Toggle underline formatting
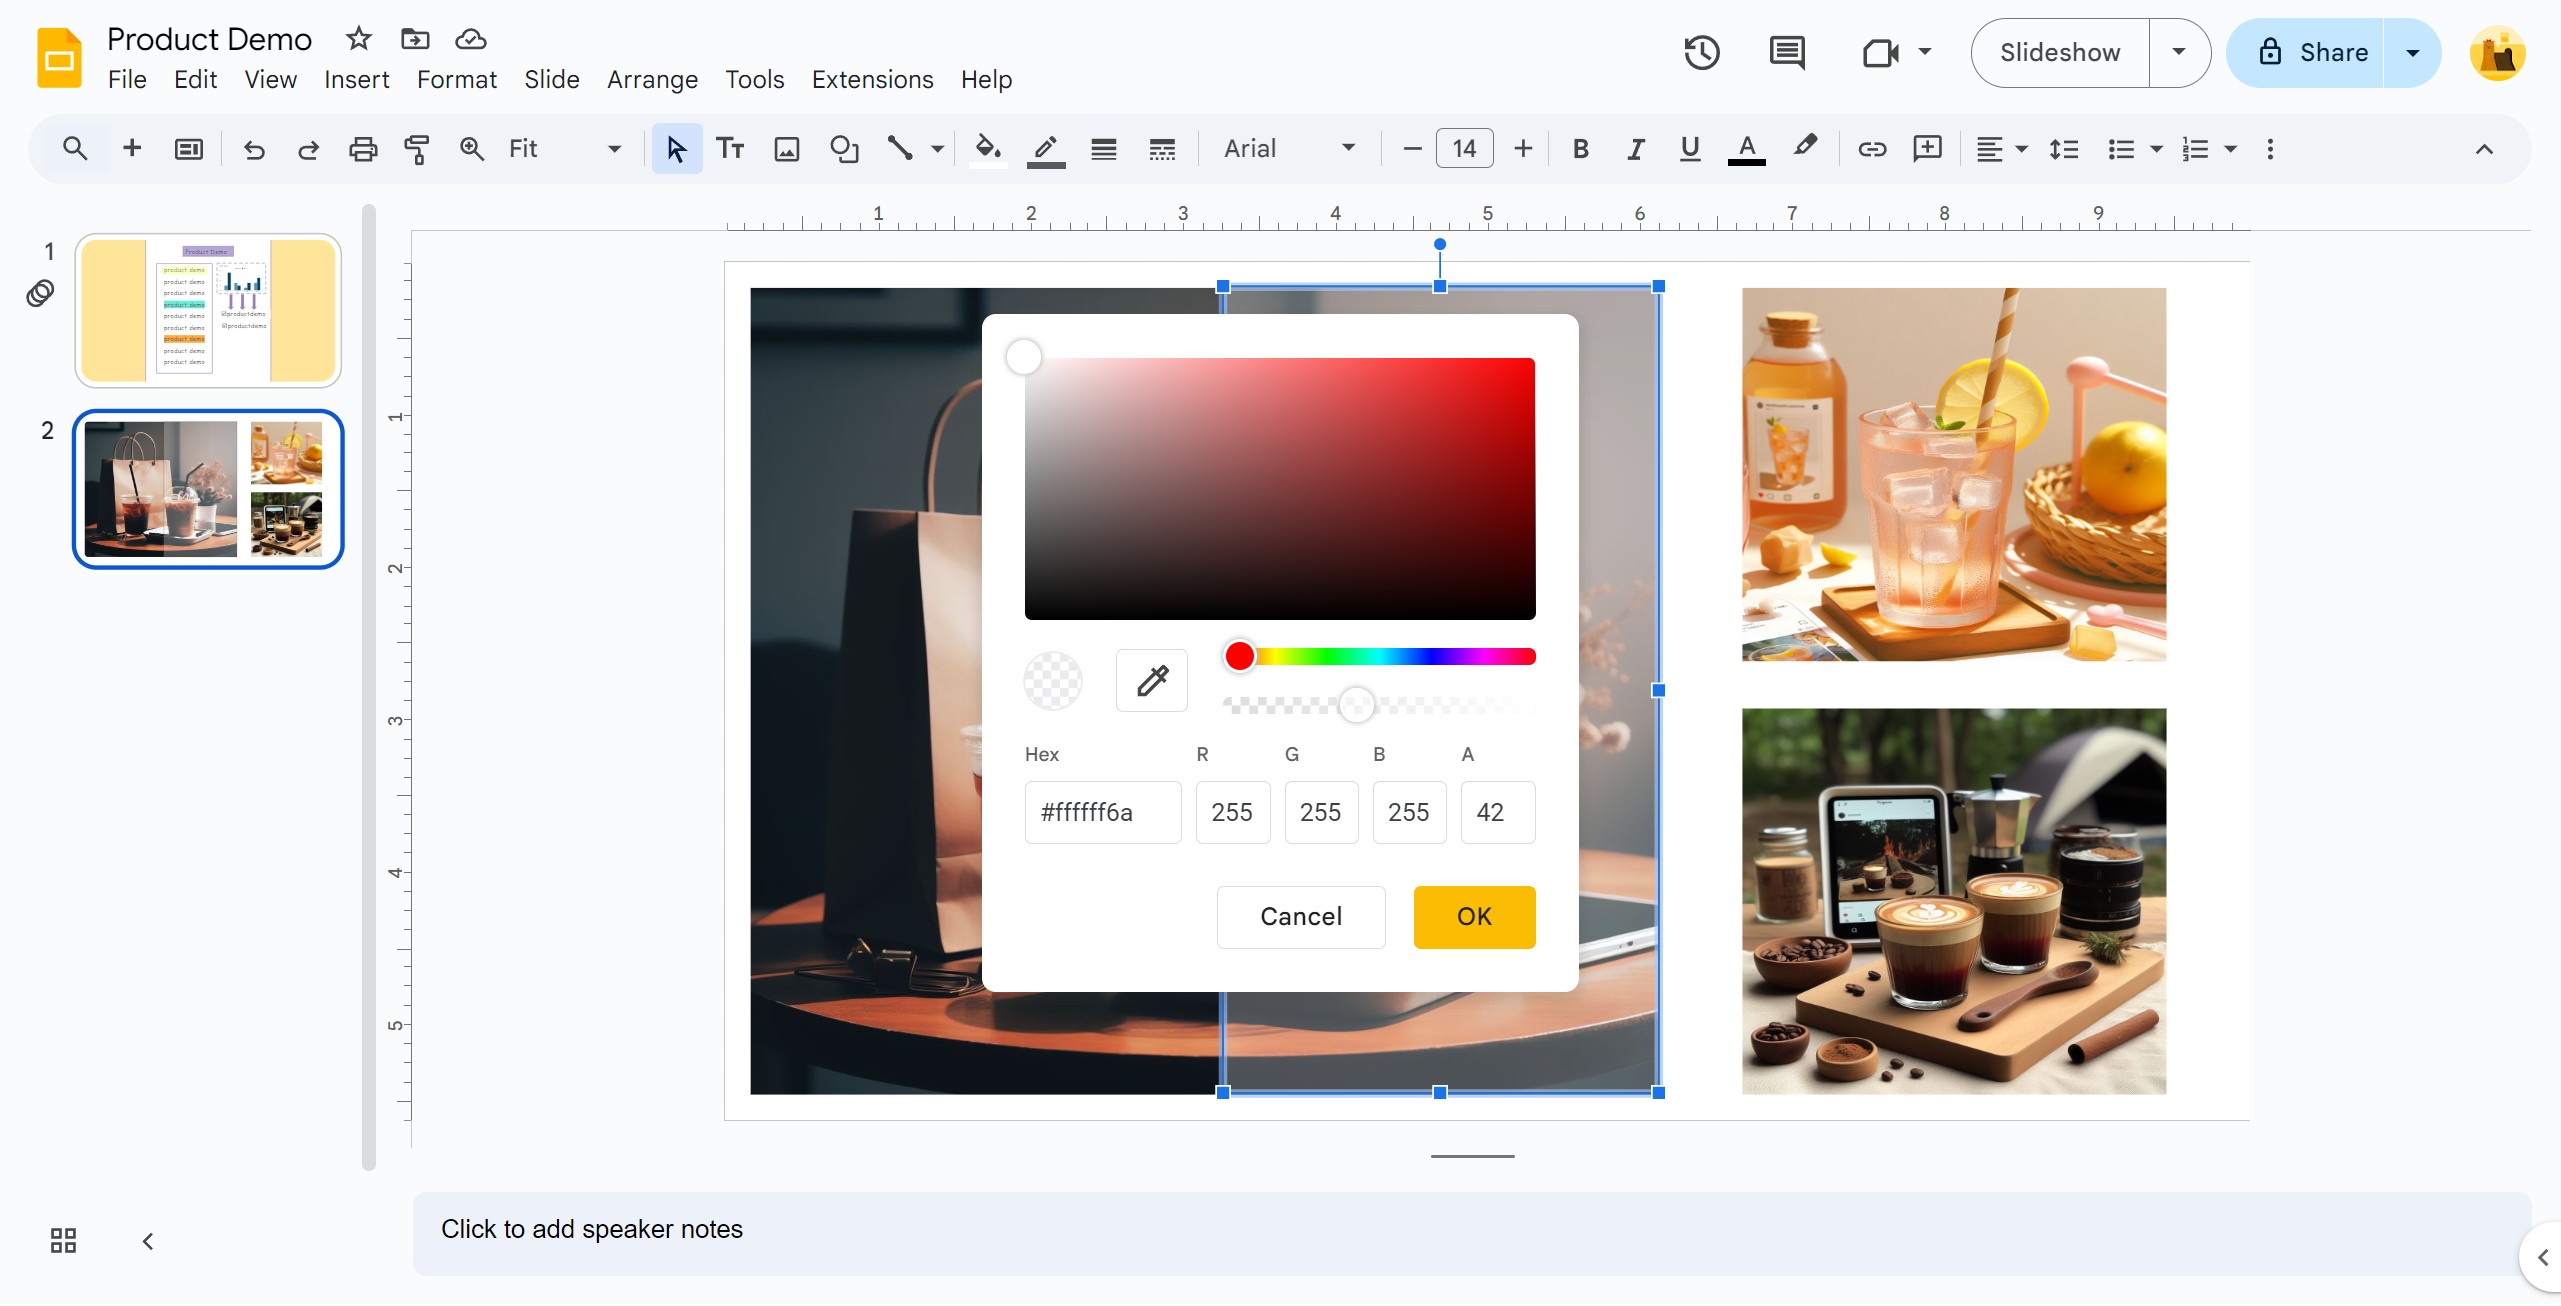The width and height of the screenshot is (2561, 1306). (x=1690, y=149)
